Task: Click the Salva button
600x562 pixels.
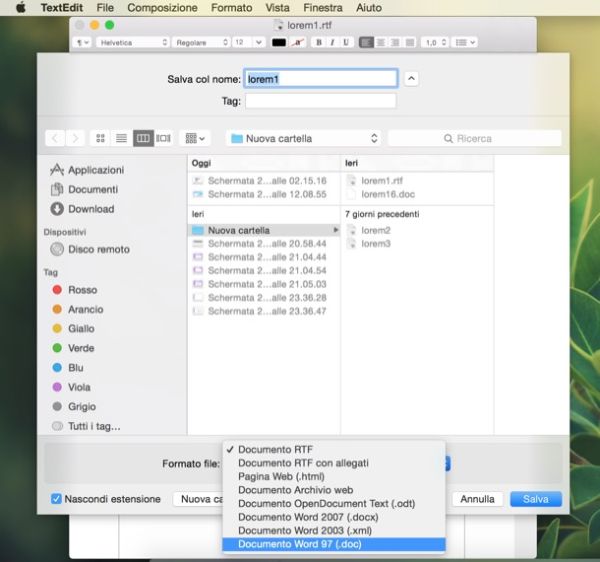Action: [x=535, y=499]
